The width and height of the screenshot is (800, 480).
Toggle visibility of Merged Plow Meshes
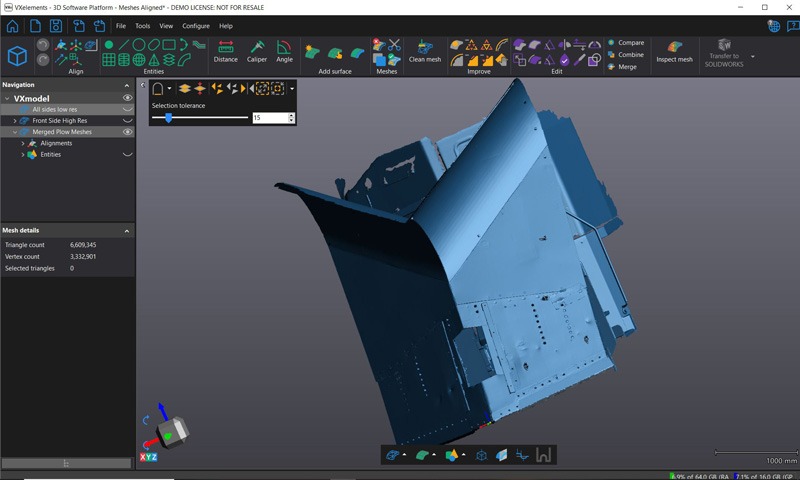[x=127, y=132]
